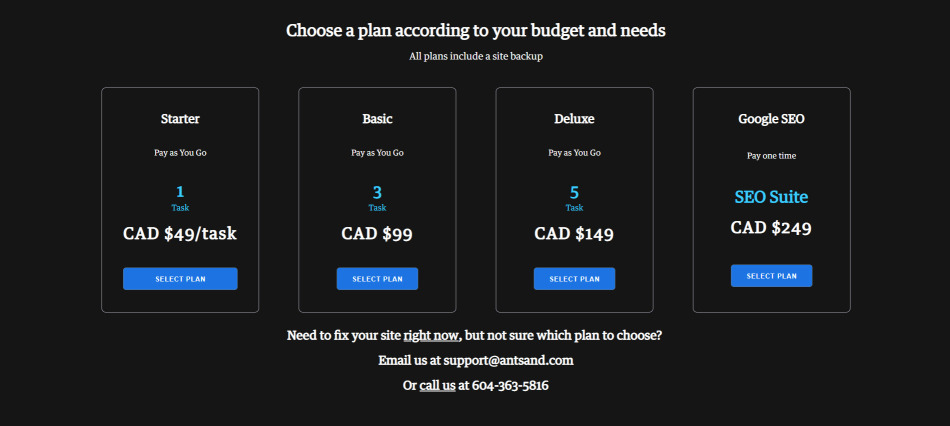The image size is (950, 426).
Task: Click the Deluxe plan heading
Action: [574, 119]
